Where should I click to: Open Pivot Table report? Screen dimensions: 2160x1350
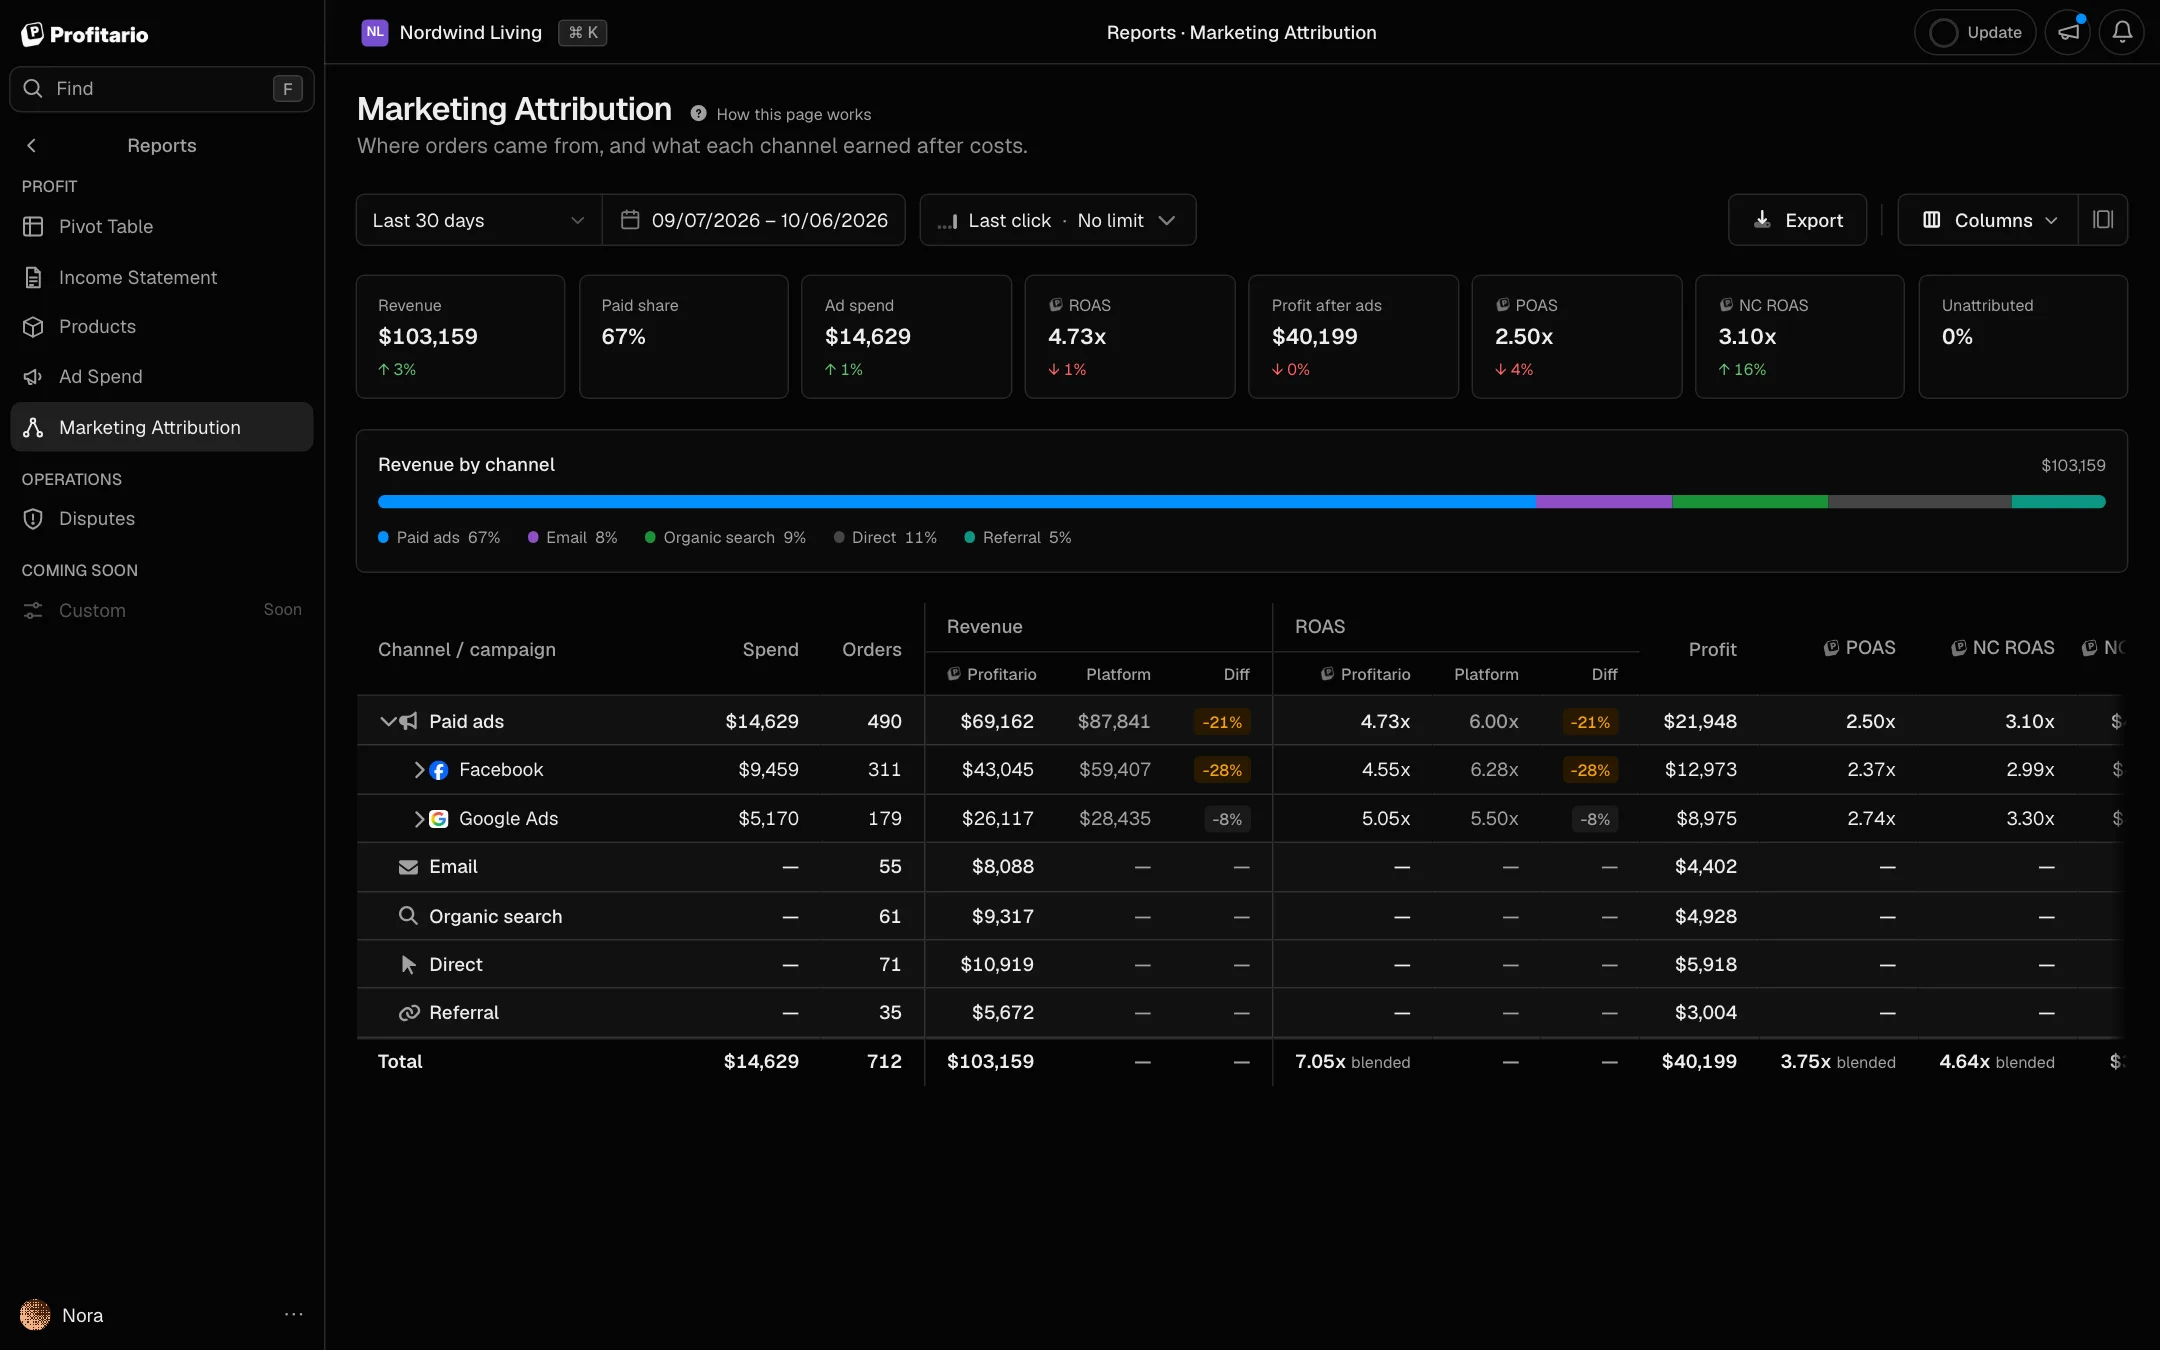click(162, 226)
